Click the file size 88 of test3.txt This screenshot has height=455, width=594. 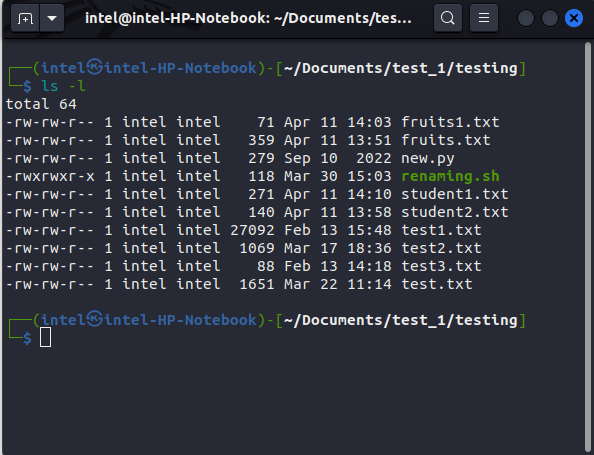[266, 266]
